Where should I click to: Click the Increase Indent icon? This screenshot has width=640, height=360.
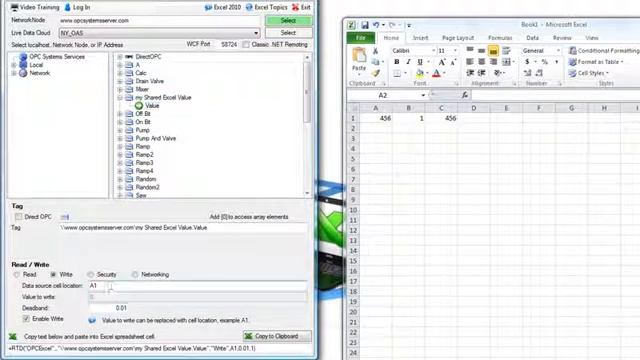pyautogui.click(x=482, y=73)
